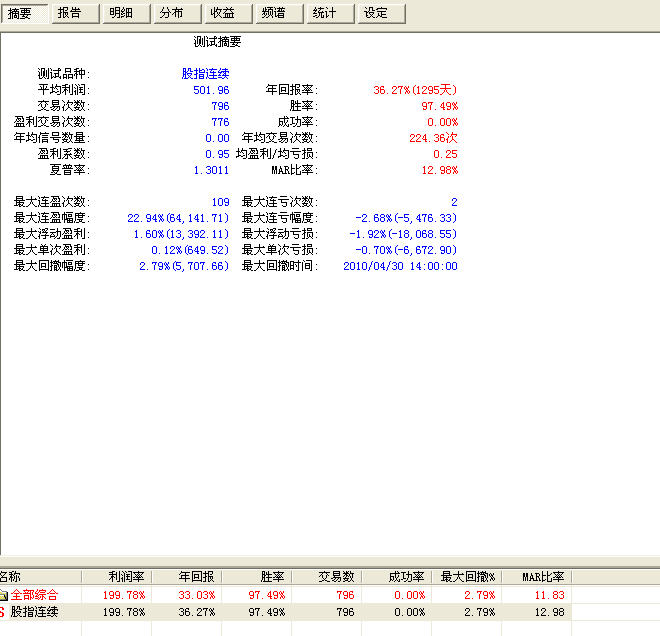
Task: Open the 收益 tab
Action: point(229,13)
